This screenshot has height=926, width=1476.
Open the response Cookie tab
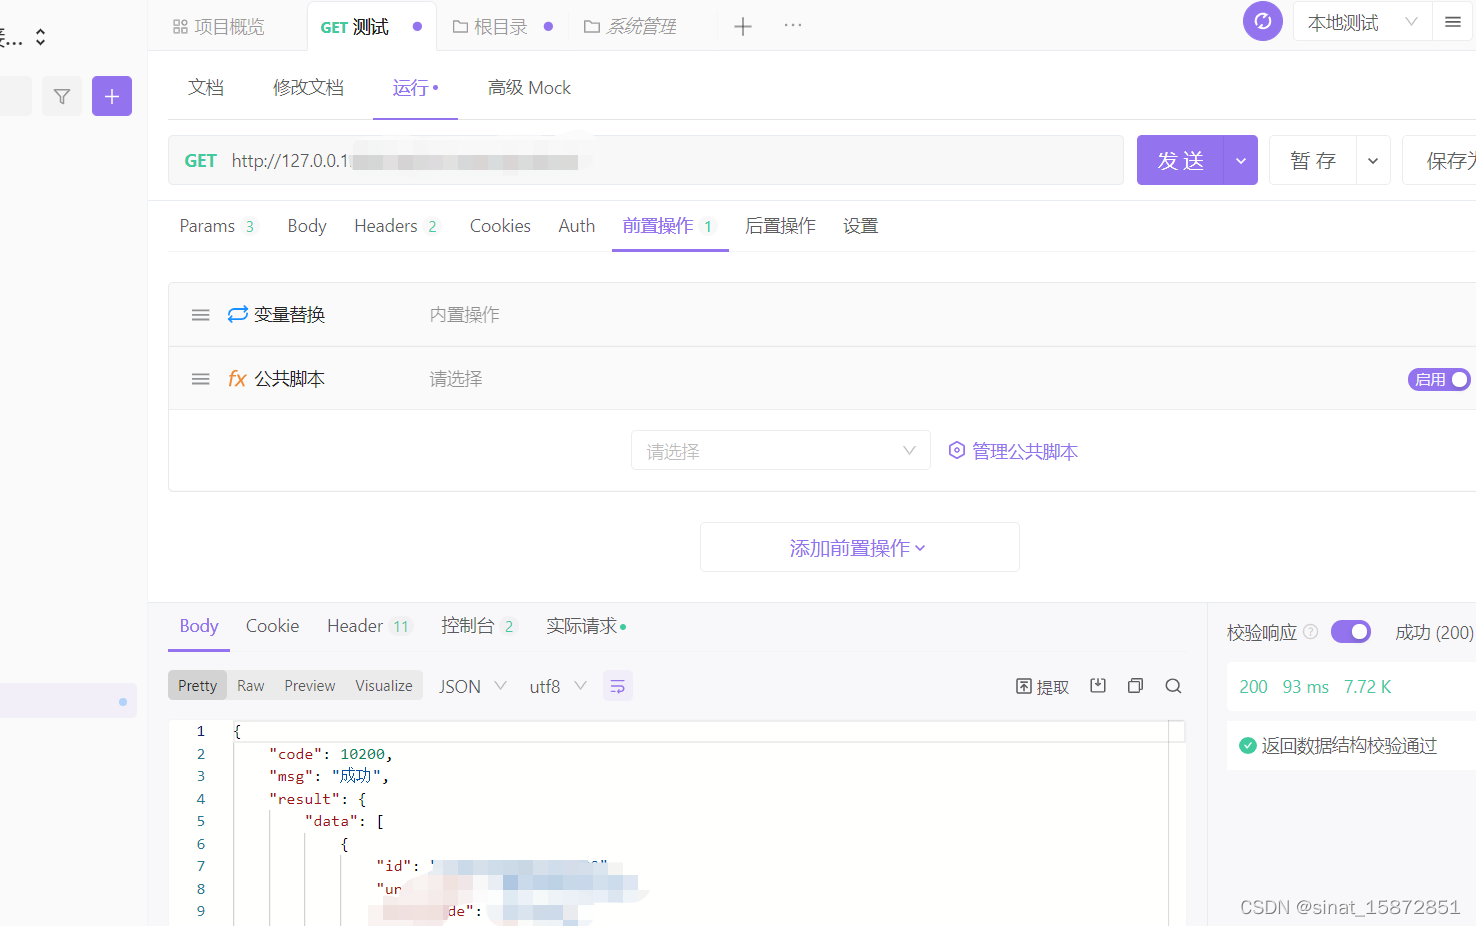pyautogui.click(x=272, y=626)
